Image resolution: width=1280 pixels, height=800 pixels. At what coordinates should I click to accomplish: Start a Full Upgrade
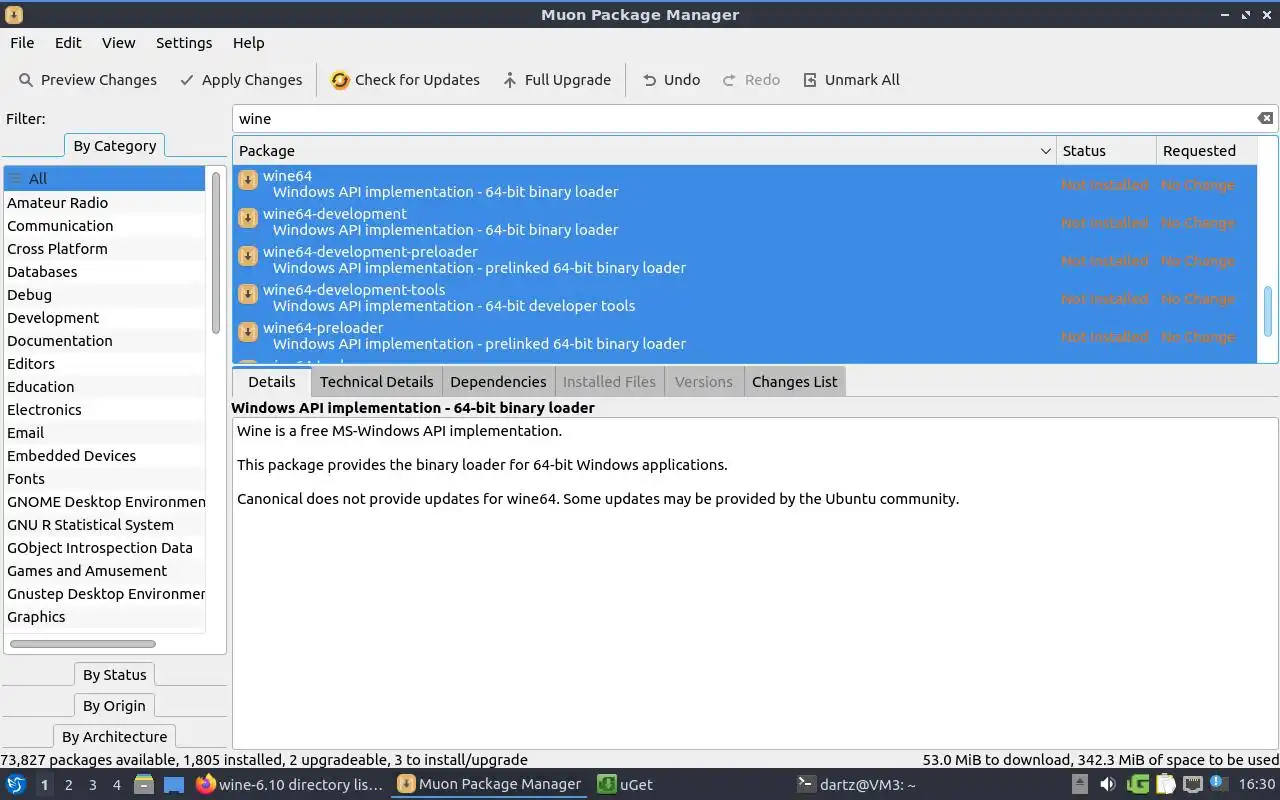(557, 80)
